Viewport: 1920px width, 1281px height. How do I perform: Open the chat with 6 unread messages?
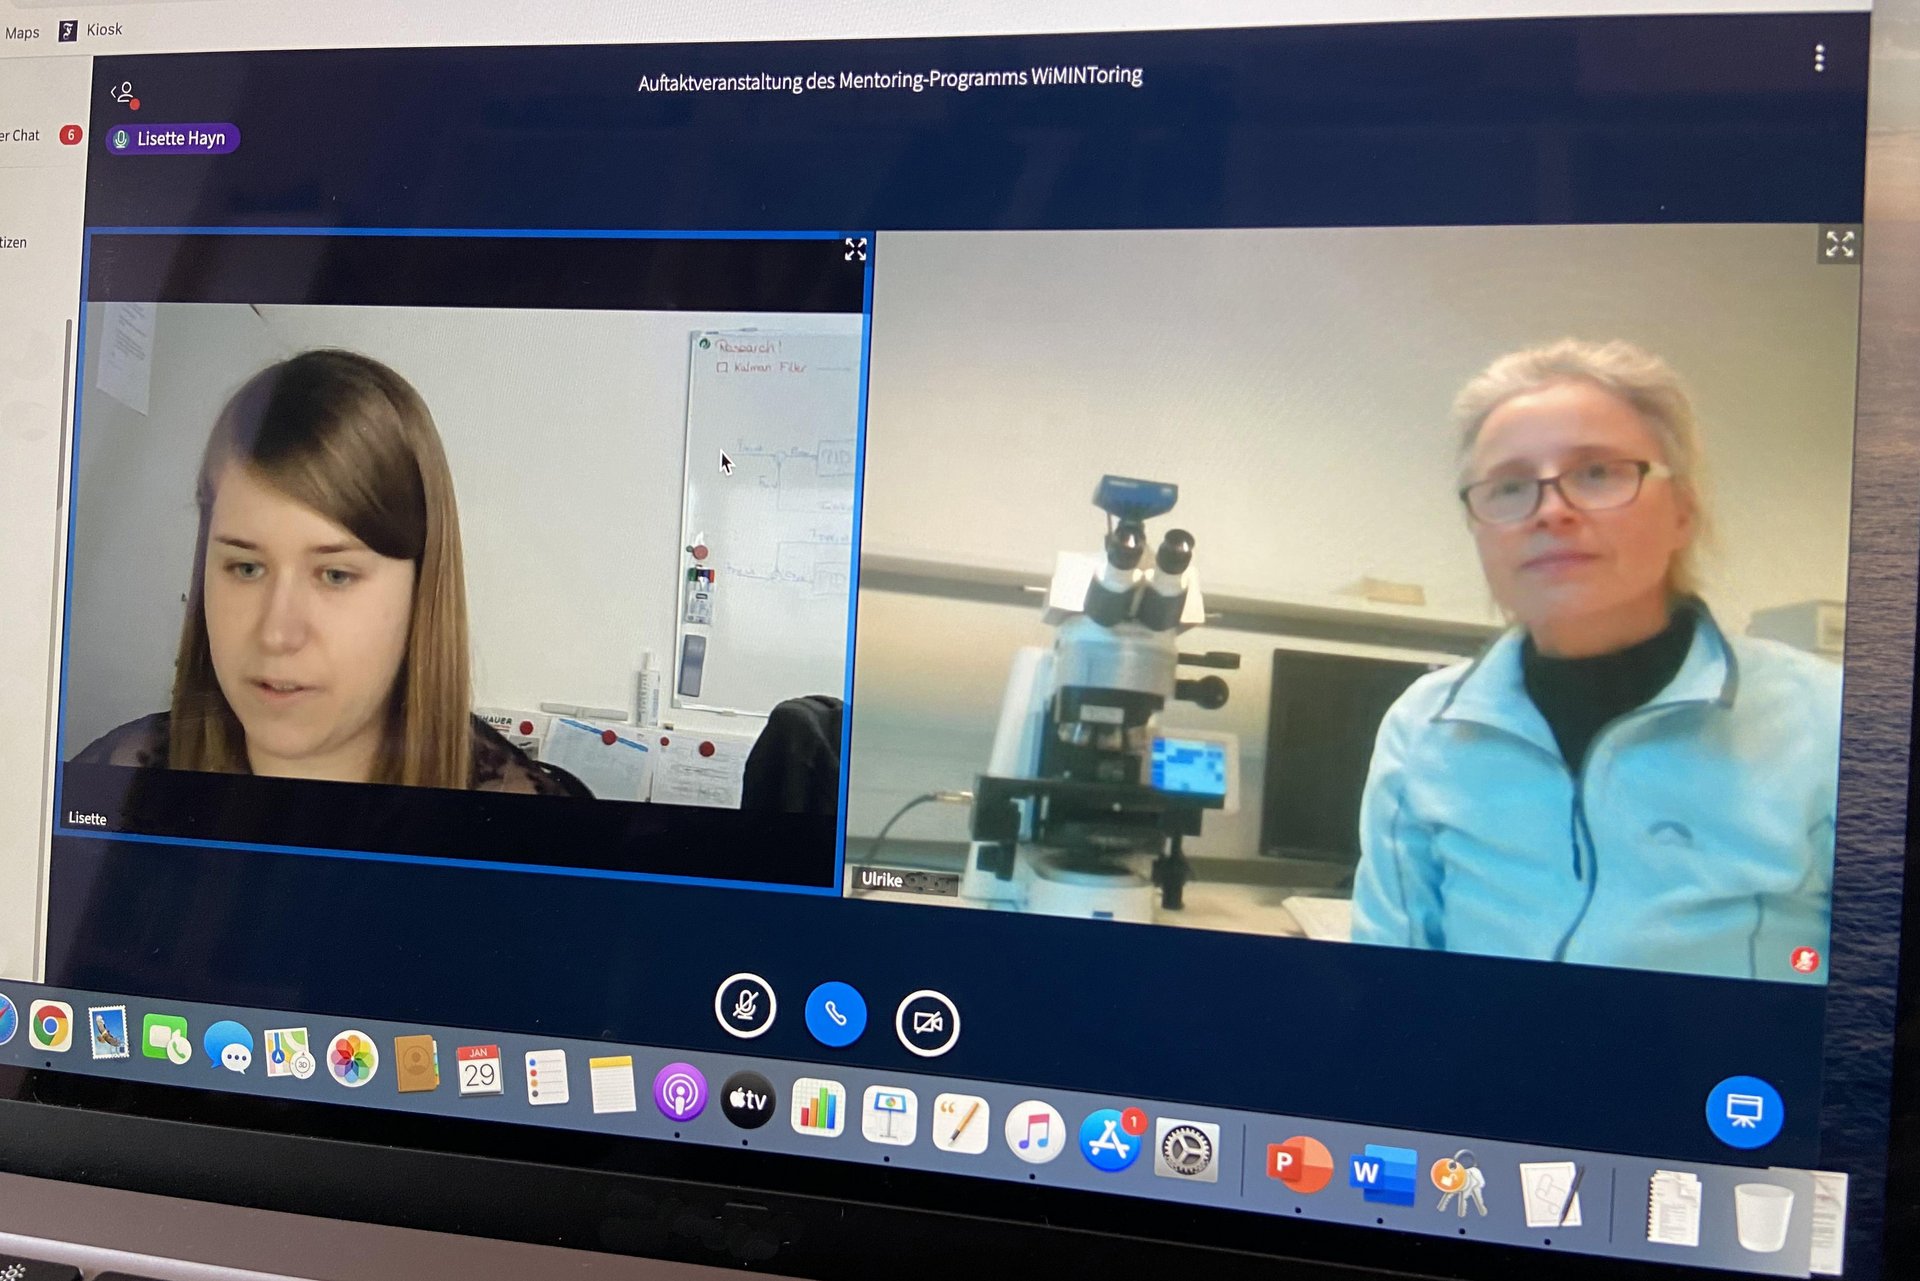click(x=30, y=135)
